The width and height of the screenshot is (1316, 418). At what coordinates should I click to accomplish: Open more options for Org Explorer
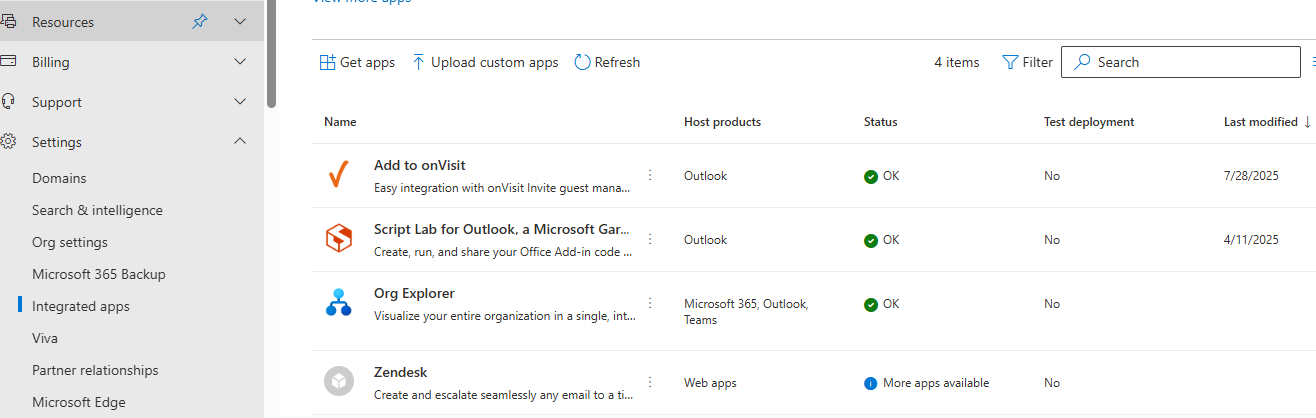(650, 303)
